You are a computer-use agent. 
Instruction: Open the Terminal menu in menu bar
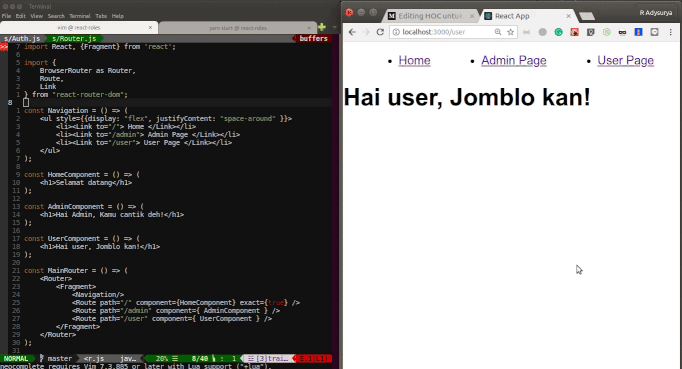click(x=80, y=16)
